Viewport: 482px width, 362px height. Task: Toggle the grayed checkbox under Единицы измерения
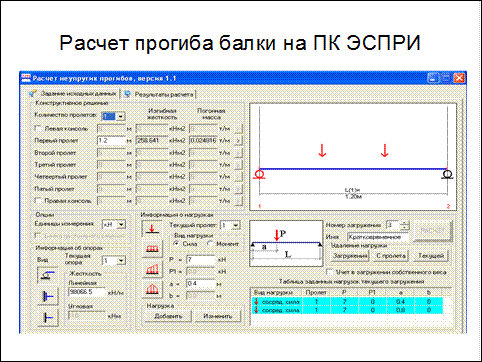click(38, 236)
